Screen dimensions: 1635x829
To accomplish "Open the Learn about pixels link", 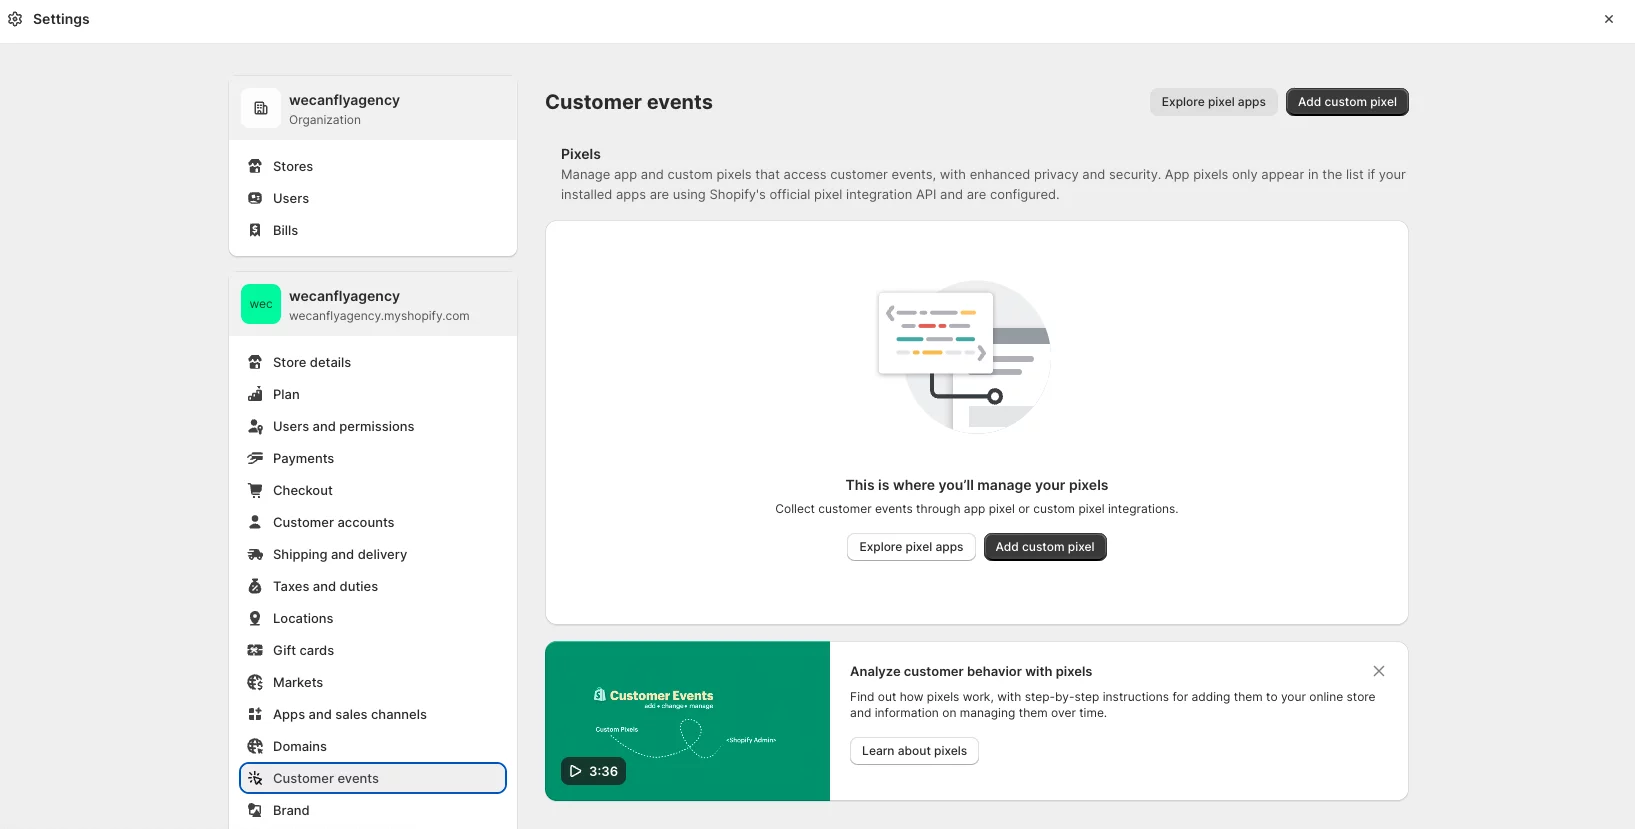I will pyautogui.click(x=914, y=751).
